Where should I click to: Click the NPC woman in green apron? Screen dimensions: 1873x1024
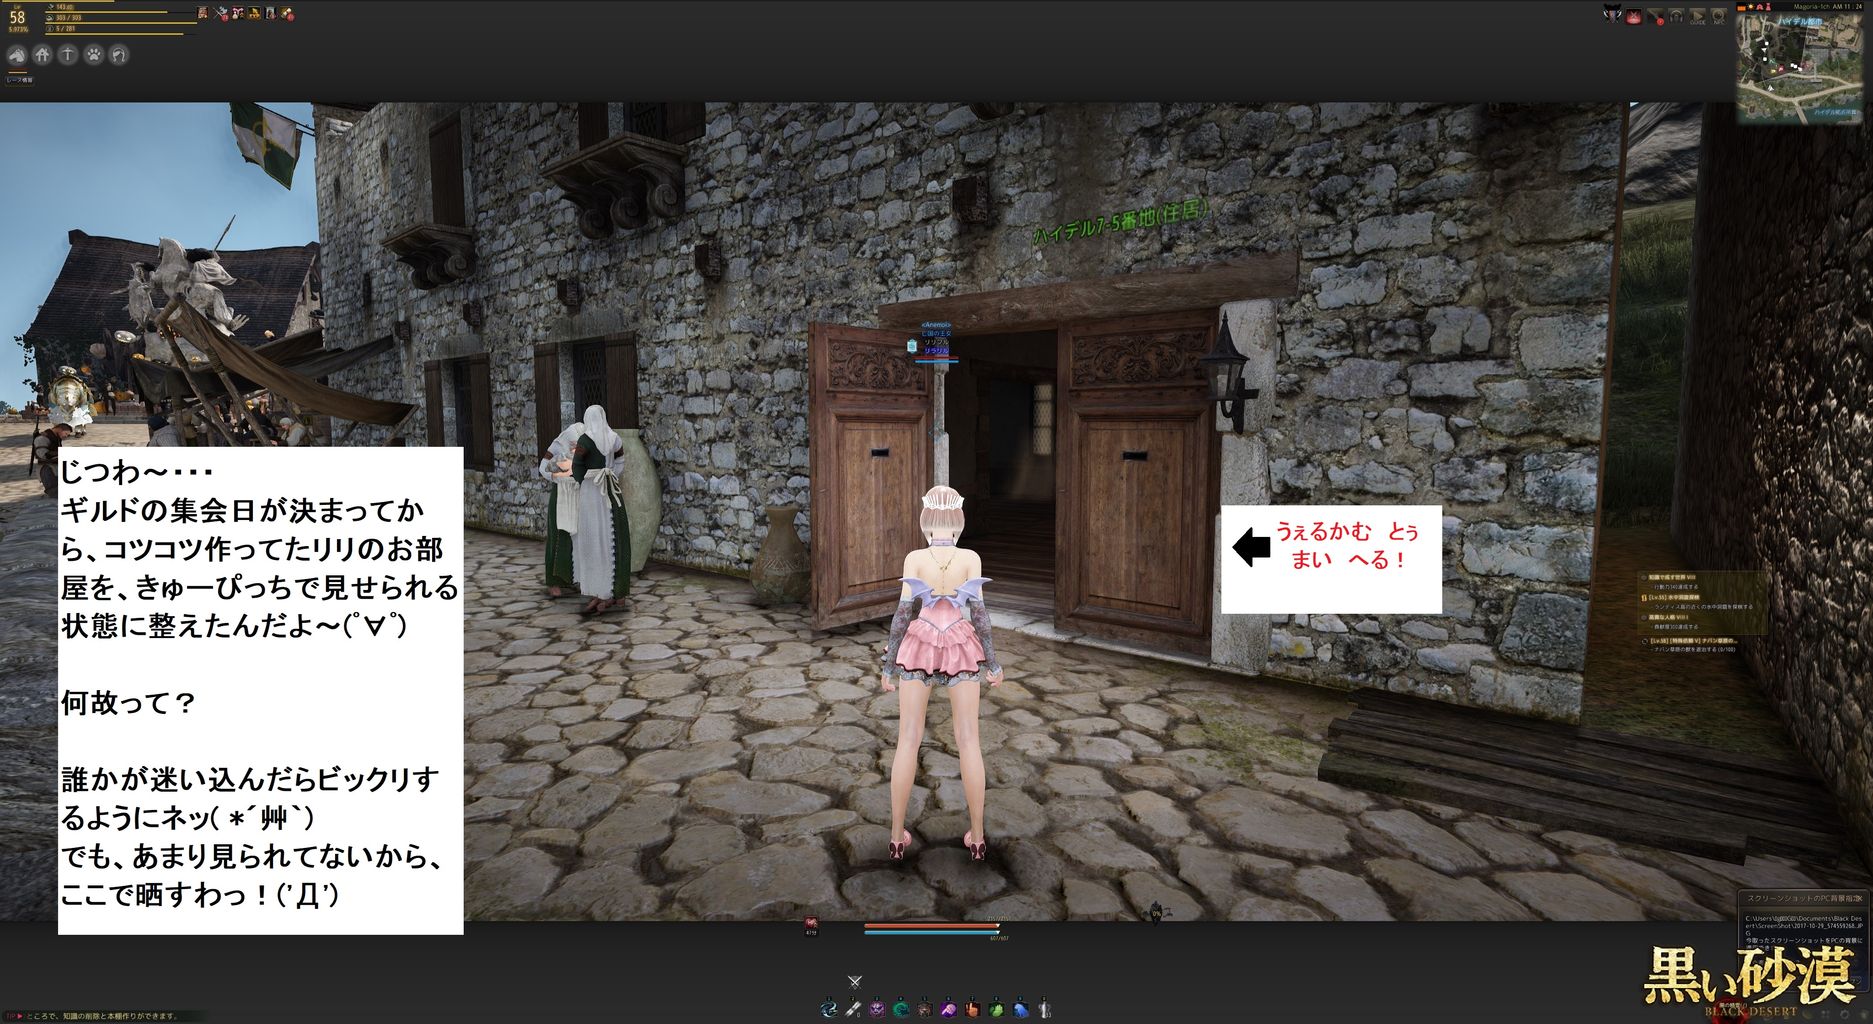coord(598,508)
